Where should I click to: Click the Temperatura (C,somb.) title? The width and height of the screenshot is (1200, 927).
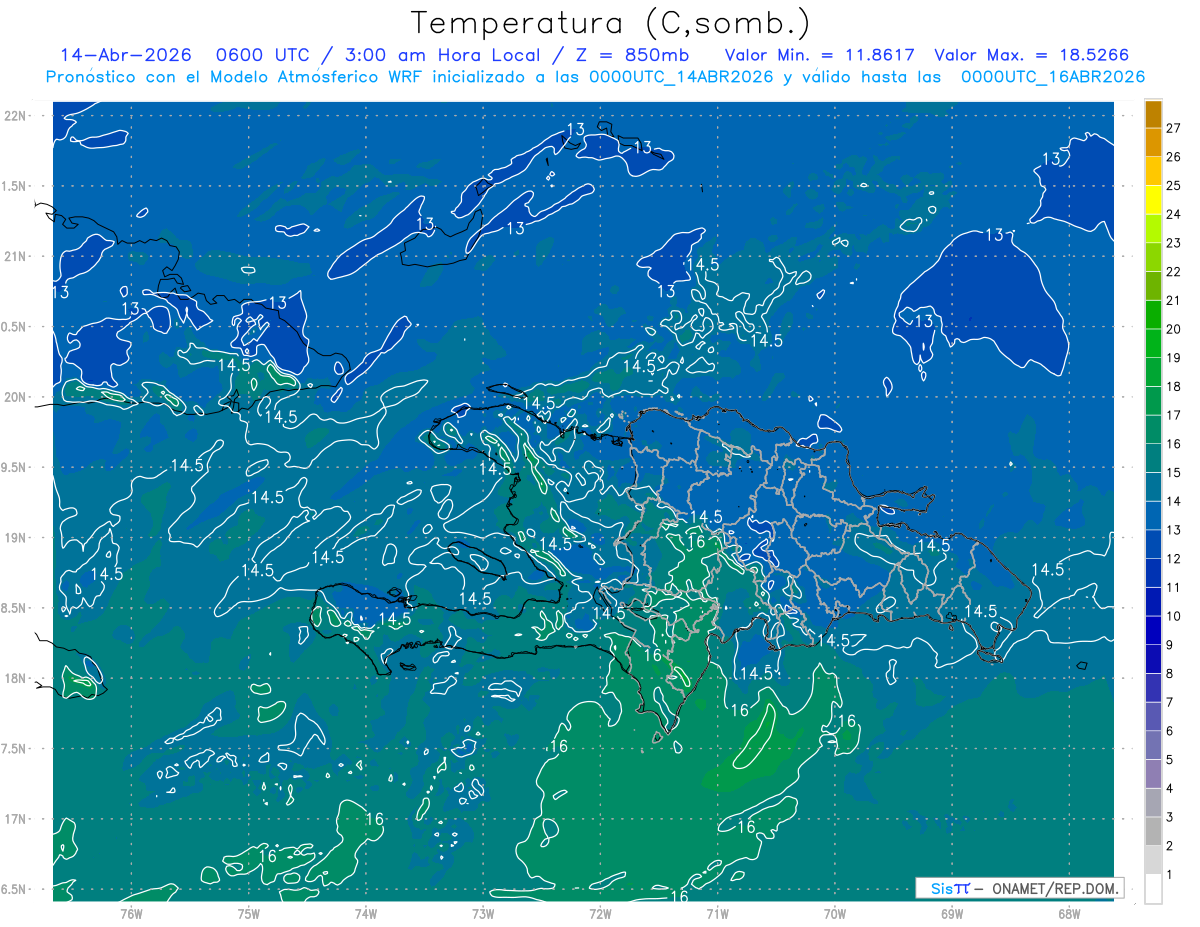[610, 23]
